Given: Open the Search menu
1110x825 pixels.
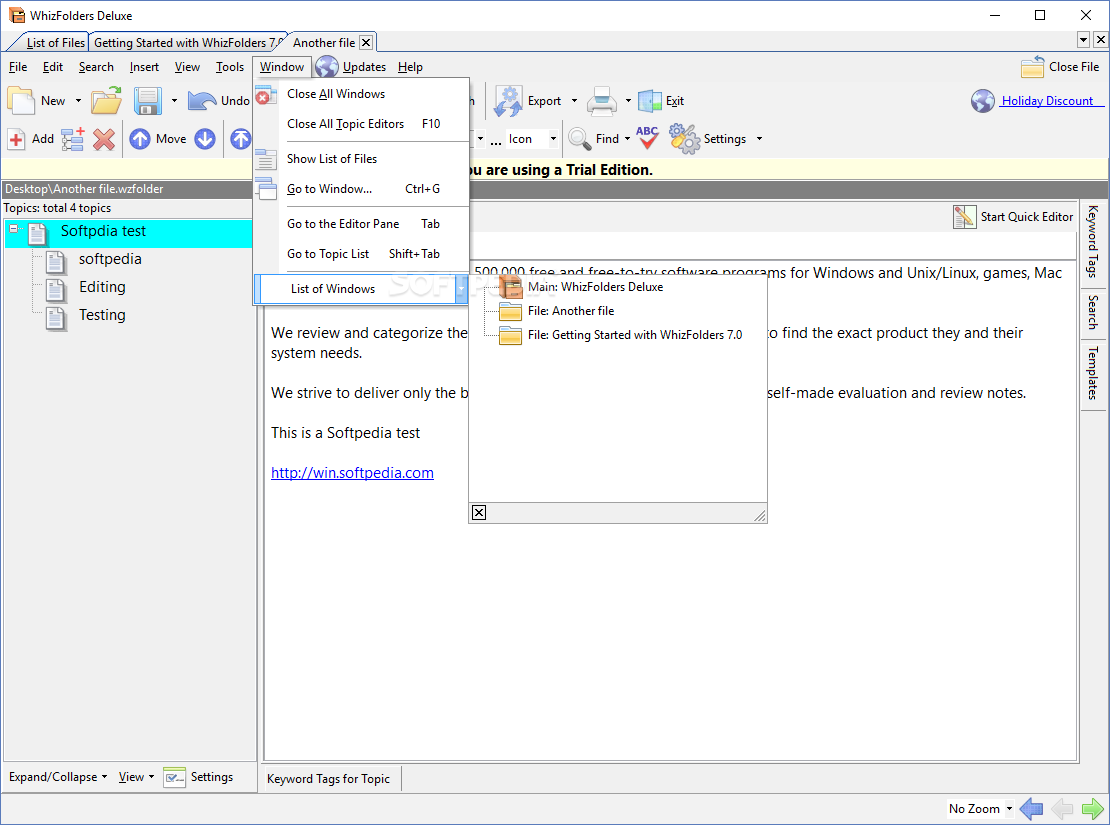Looking at the screenshot, I should [96, 67].
